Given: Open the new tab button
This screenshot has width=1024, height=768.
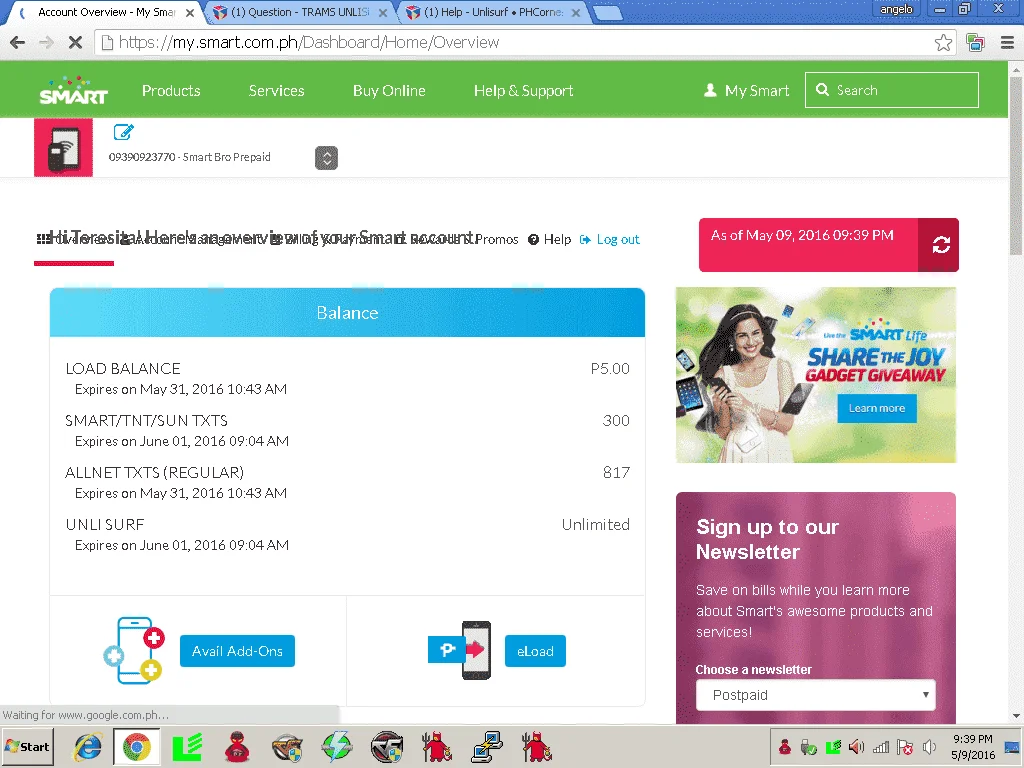Looking at the screenshot, I should [x=607, y=13].
